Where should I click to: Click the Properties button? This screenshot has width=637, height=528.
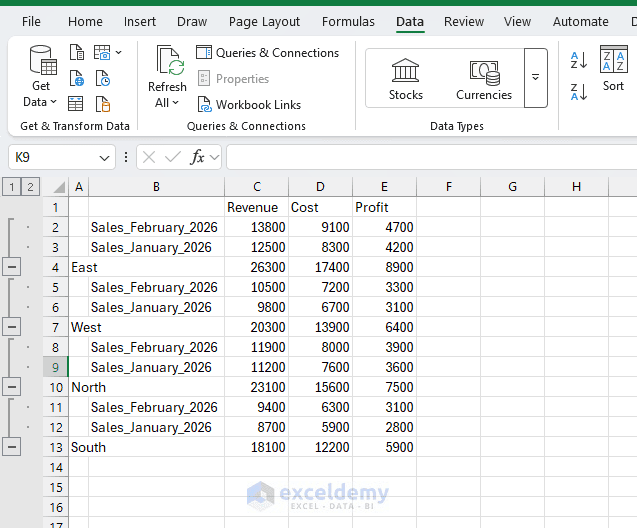pyautogui.click(x=234, y=79)
